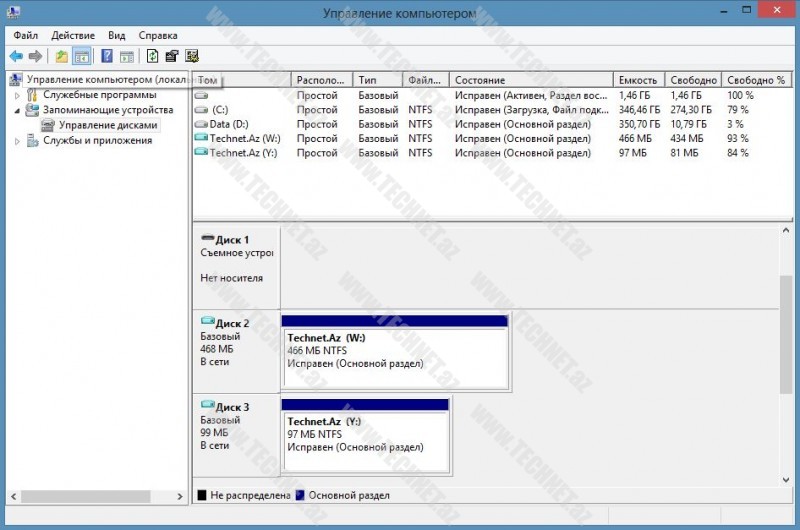Viewport: 800px width, 530px height.
Task: Click the tree pane scroll right arrow
Action: [180, 496]
